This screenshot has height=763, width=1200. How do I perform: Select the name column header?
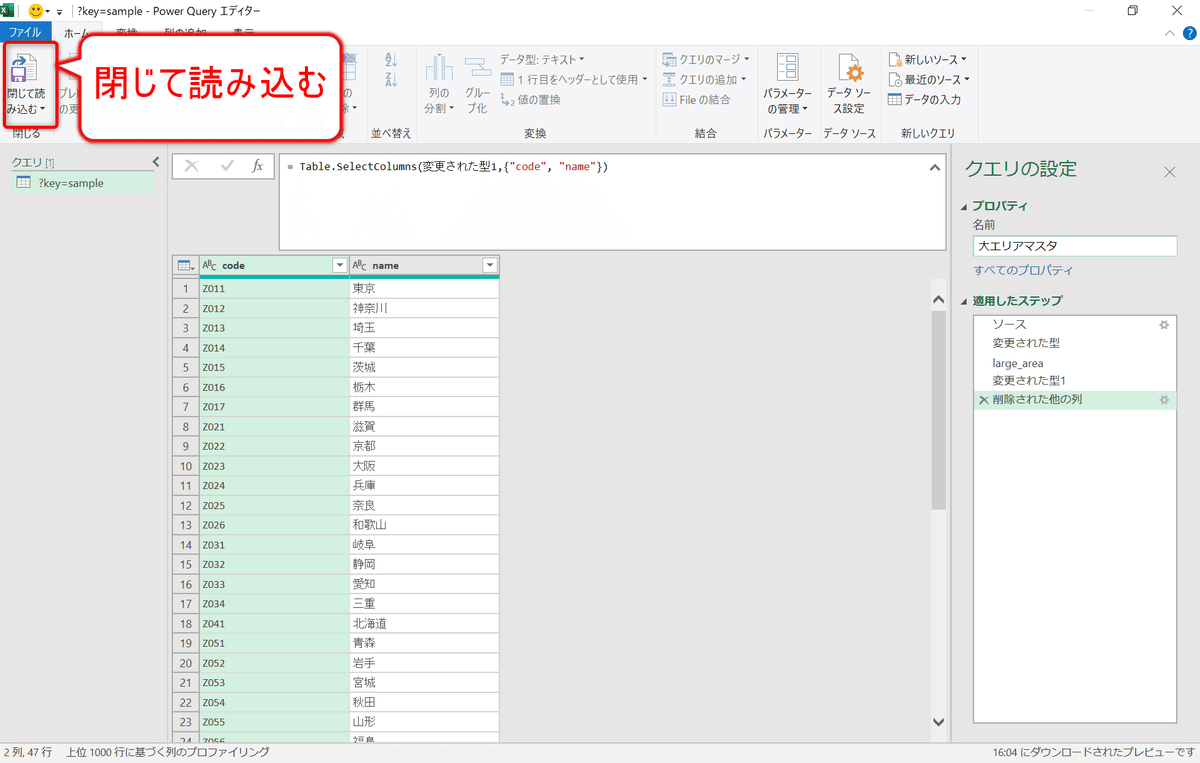424,265
